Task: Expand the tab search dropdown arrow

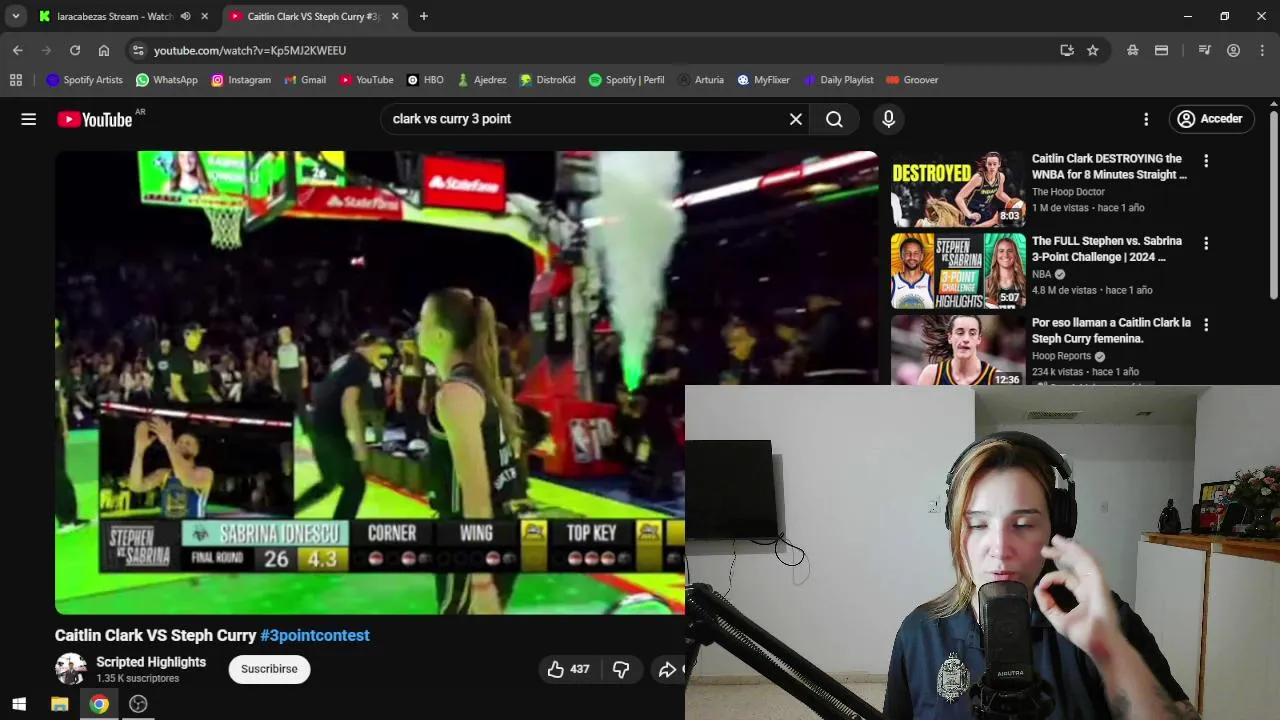Action: pos(16,16)
